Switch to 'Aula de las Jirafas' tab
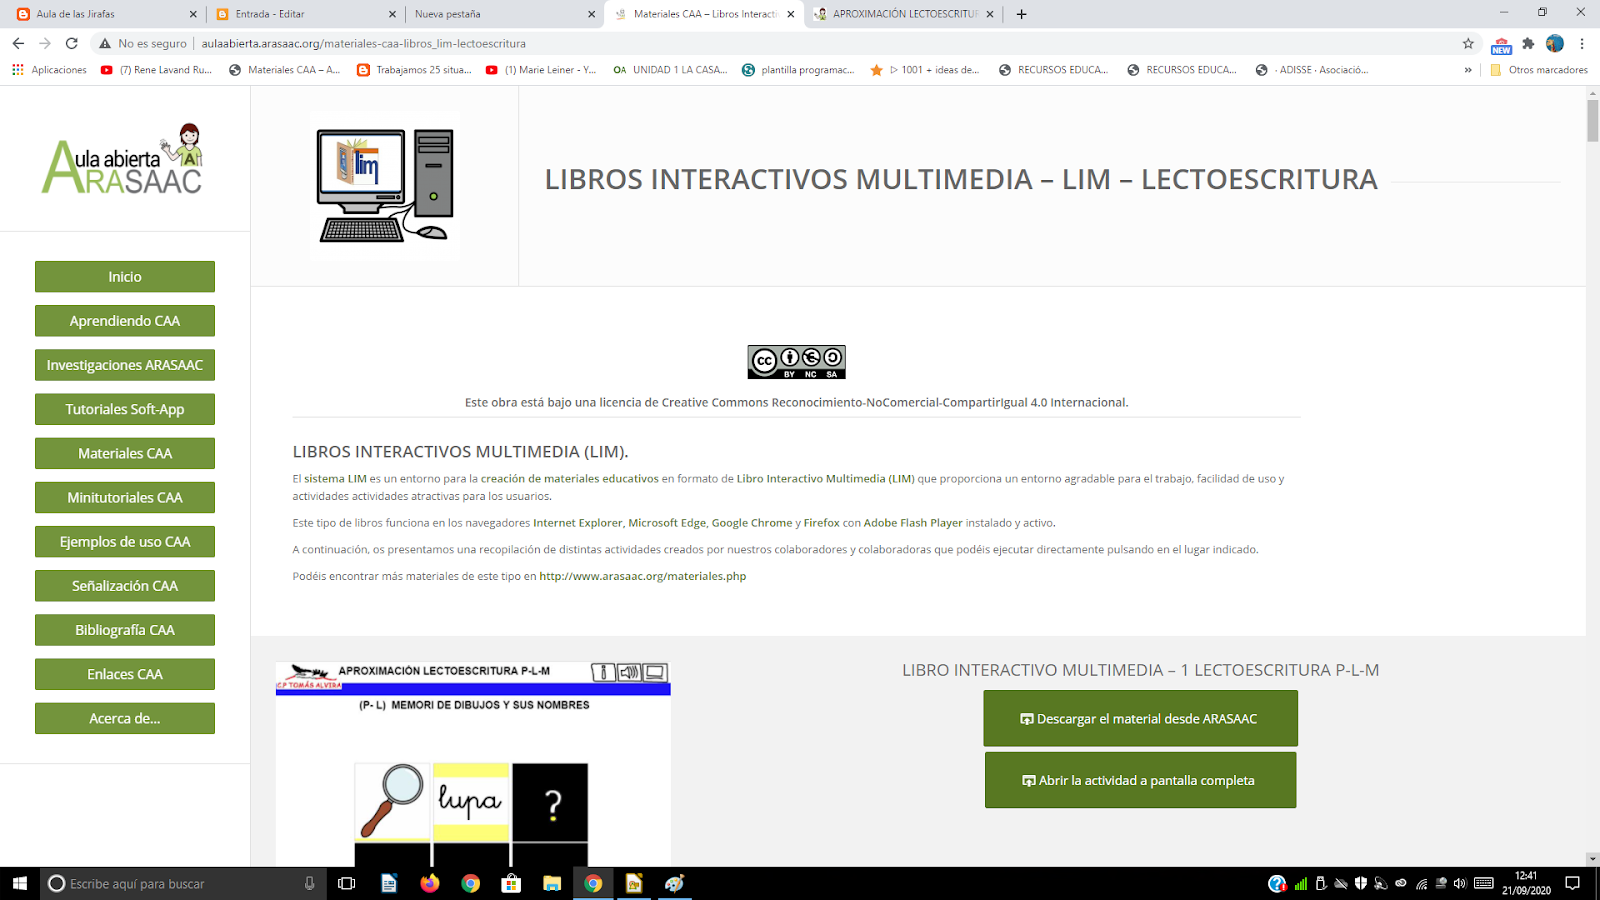Screen dimensions: 1600x900 (x=106, y=14)
